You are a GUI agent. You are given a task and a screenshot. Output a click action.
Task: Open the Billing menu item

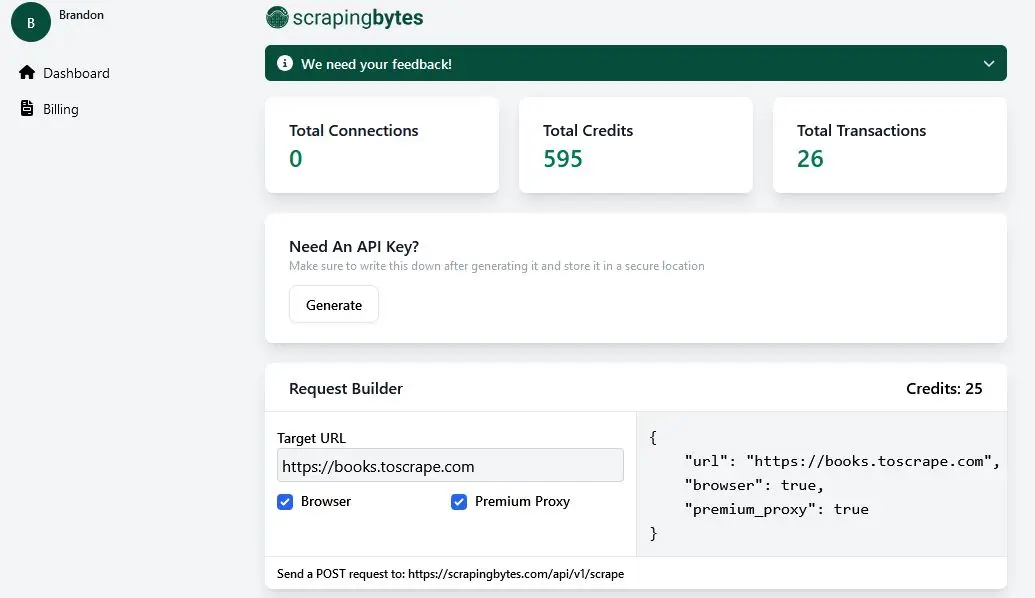(x=60, y=109)
